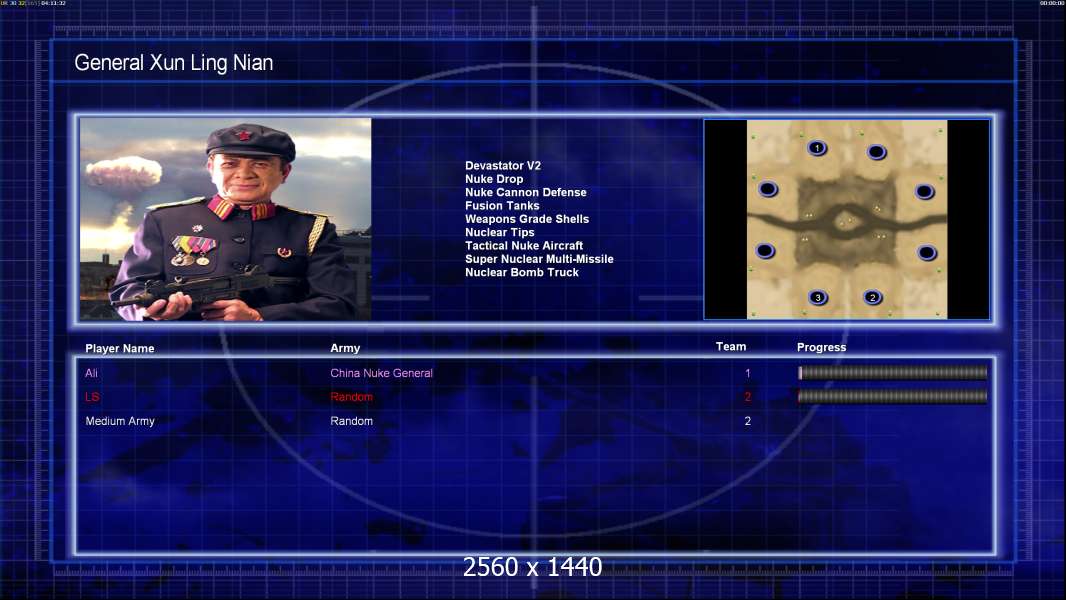The width and height of the screenshot is (1066, 600).
Task: Click team number '1' in Ali's row
Action: click(x=748, y=373)
